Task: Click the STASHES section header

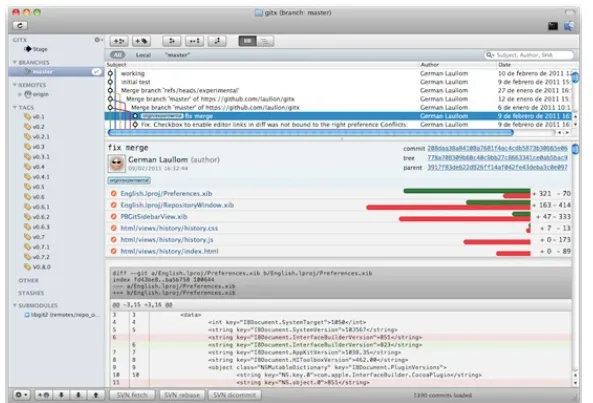Action: coord(31,293)
